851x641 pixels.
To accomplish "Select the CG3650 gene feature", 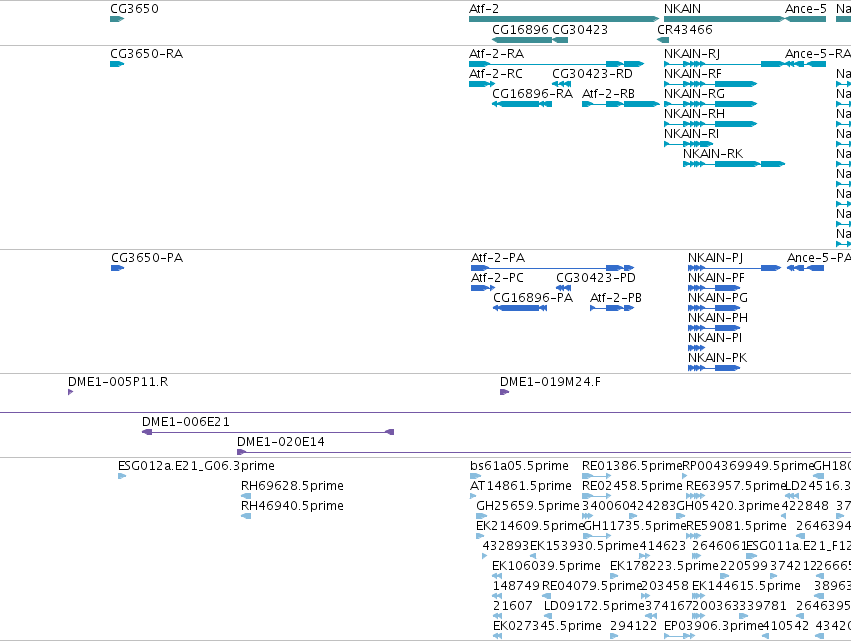I will tap(117, 19).
